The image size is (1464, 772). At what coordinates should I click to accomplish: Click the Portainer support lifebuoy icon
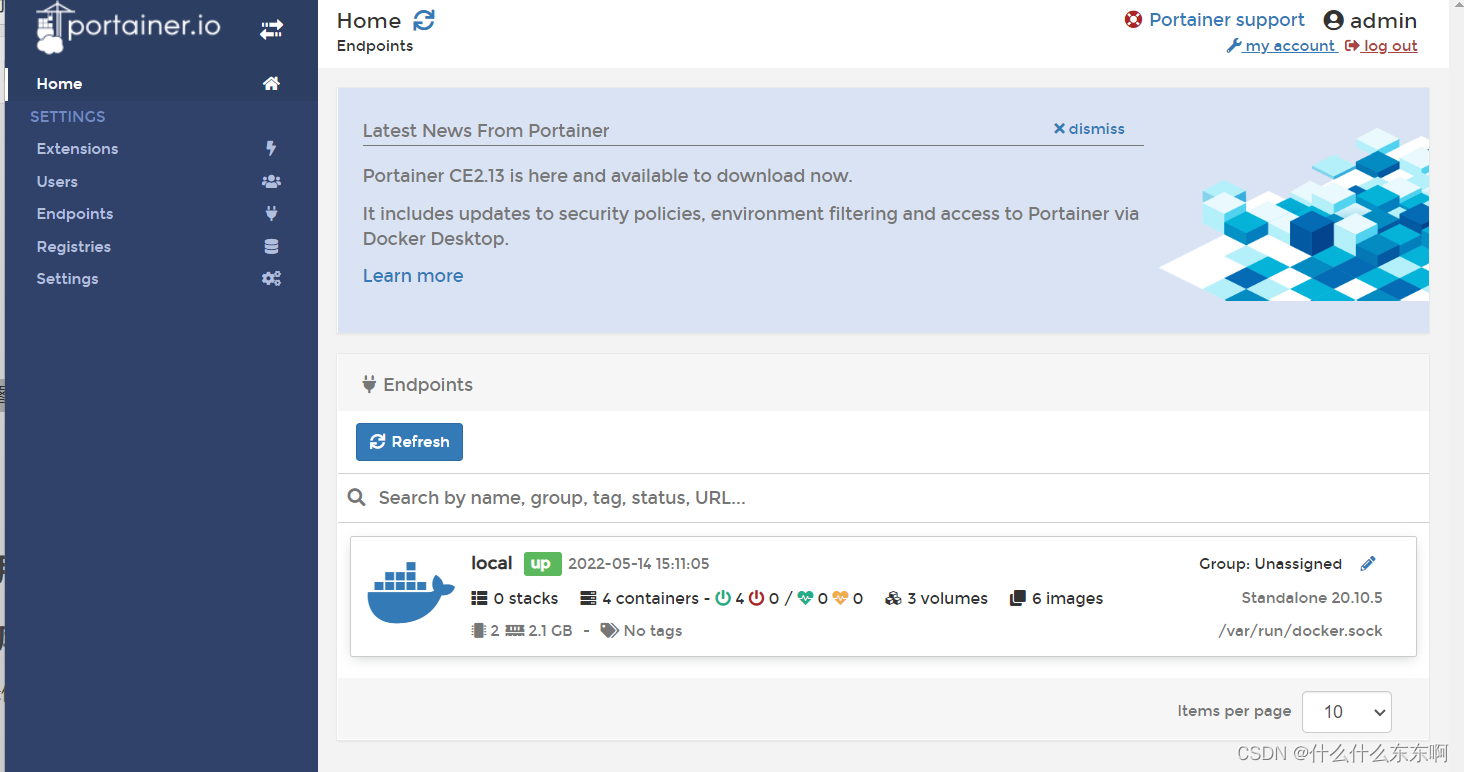pos(1133,20)
